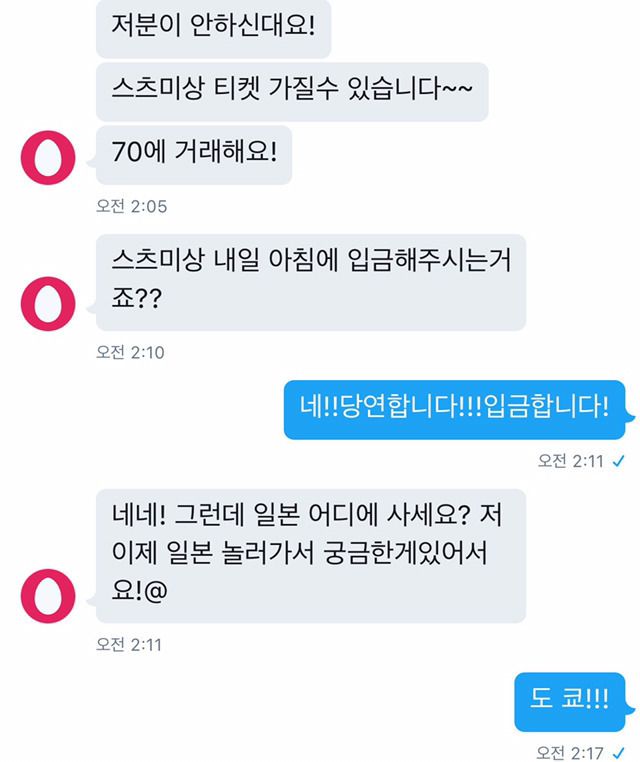Tap sent message '네!!당연합니다!!!입금합니다!'

[x=454, y=410]
